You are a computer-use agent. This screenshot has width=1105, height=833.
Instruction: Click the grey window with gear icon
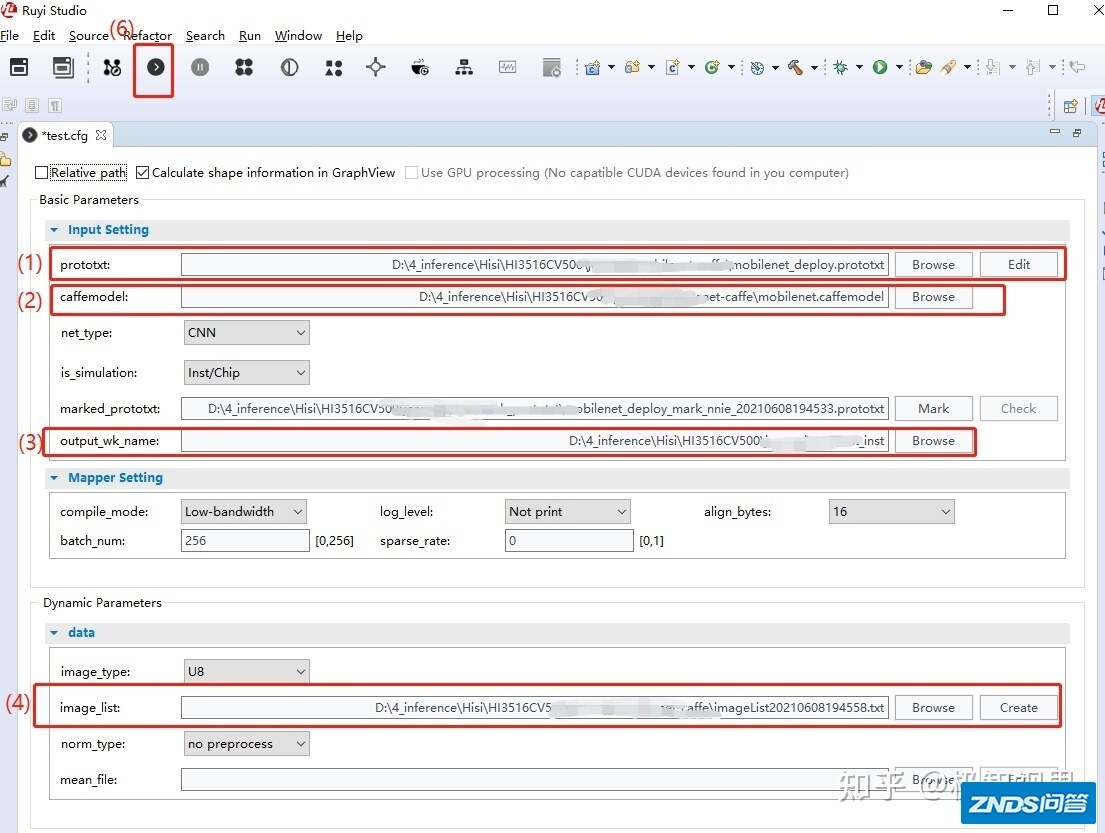(552, 68)
